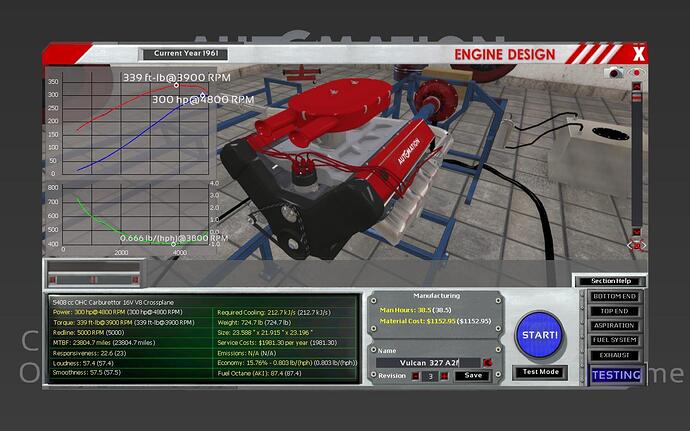The image size is (690, 431).
Task: Click the camera reset icon below scrollbar
Action: tap(635, 246)
